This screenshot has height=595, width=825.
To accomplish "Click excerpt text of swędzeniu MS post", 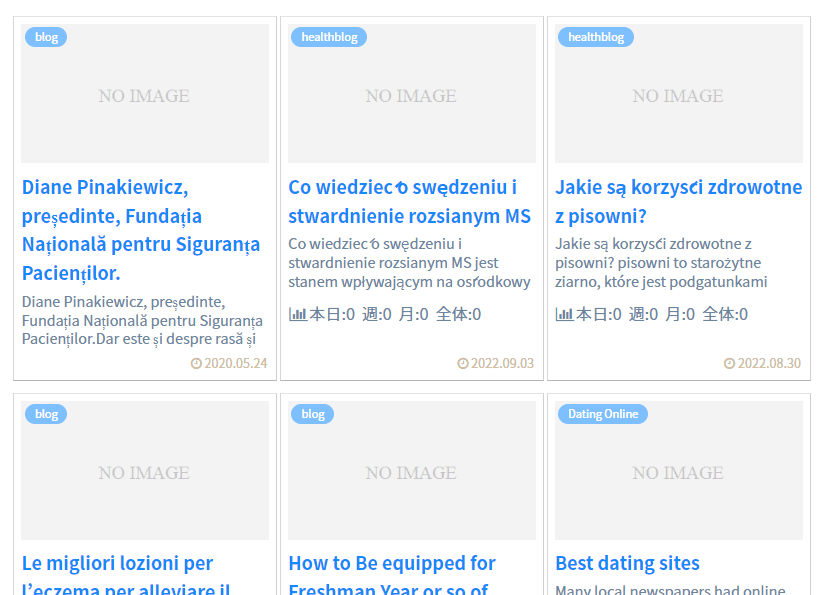I will 409,263.
